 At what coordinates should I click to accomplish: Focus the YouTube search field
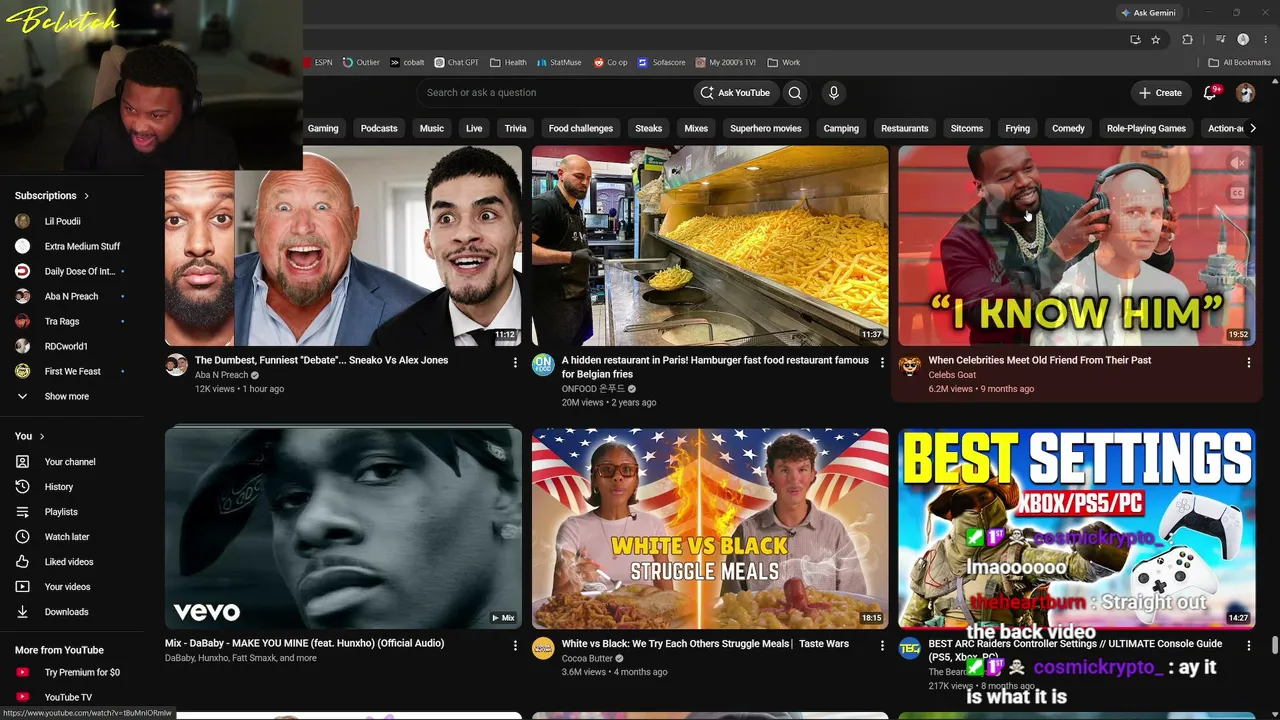555,93
